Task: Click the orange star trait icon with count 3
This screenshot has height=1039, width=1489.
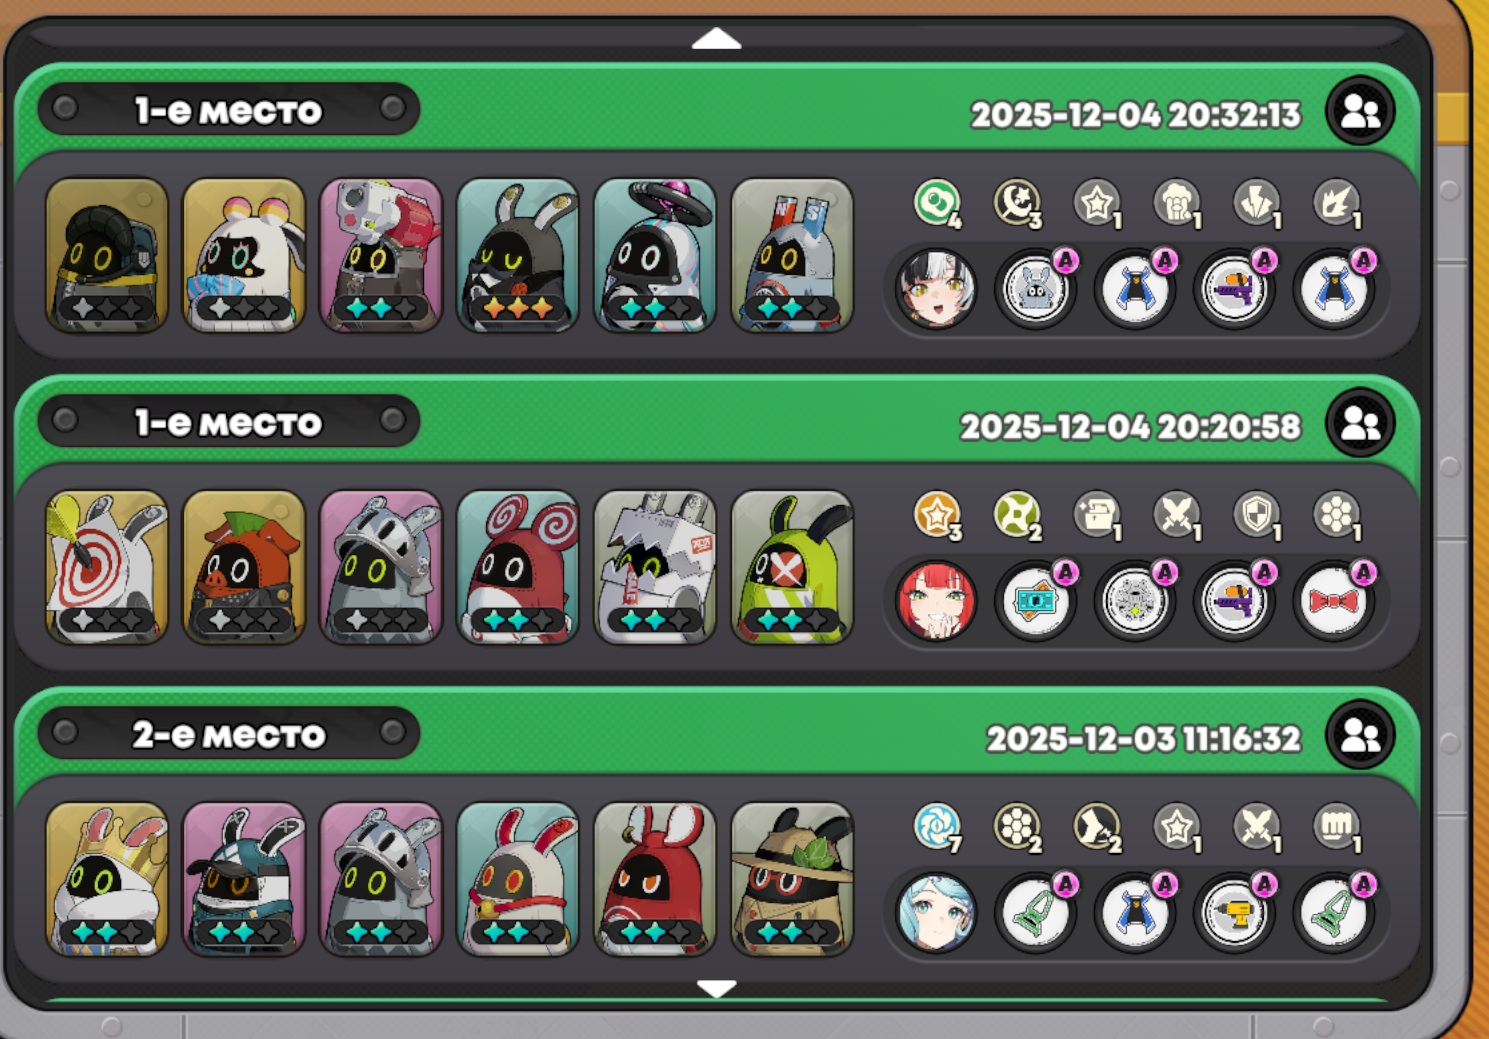Action: [x=938, y=516]
